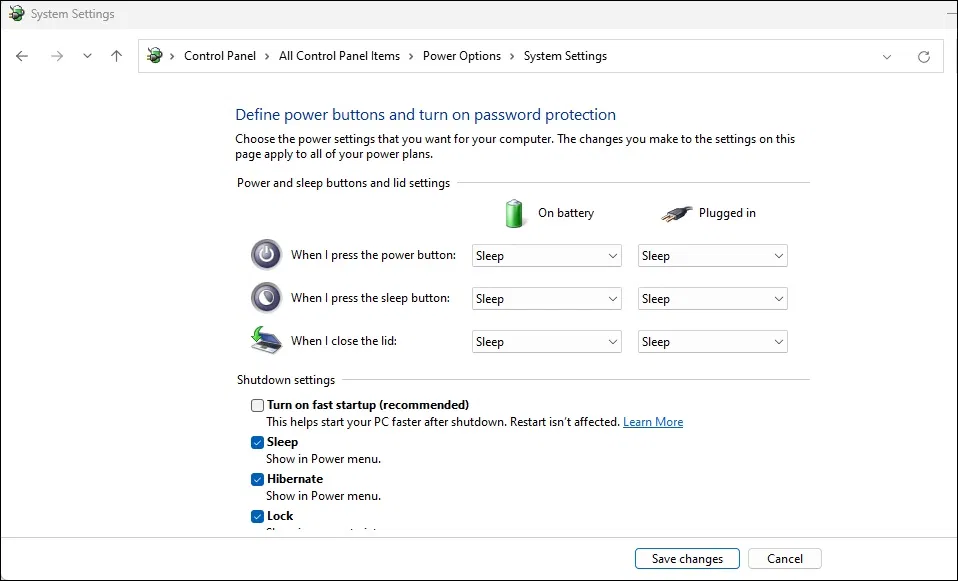Click the green battery icon
This screenshot has width=958, height=581.
click(513, 213)
